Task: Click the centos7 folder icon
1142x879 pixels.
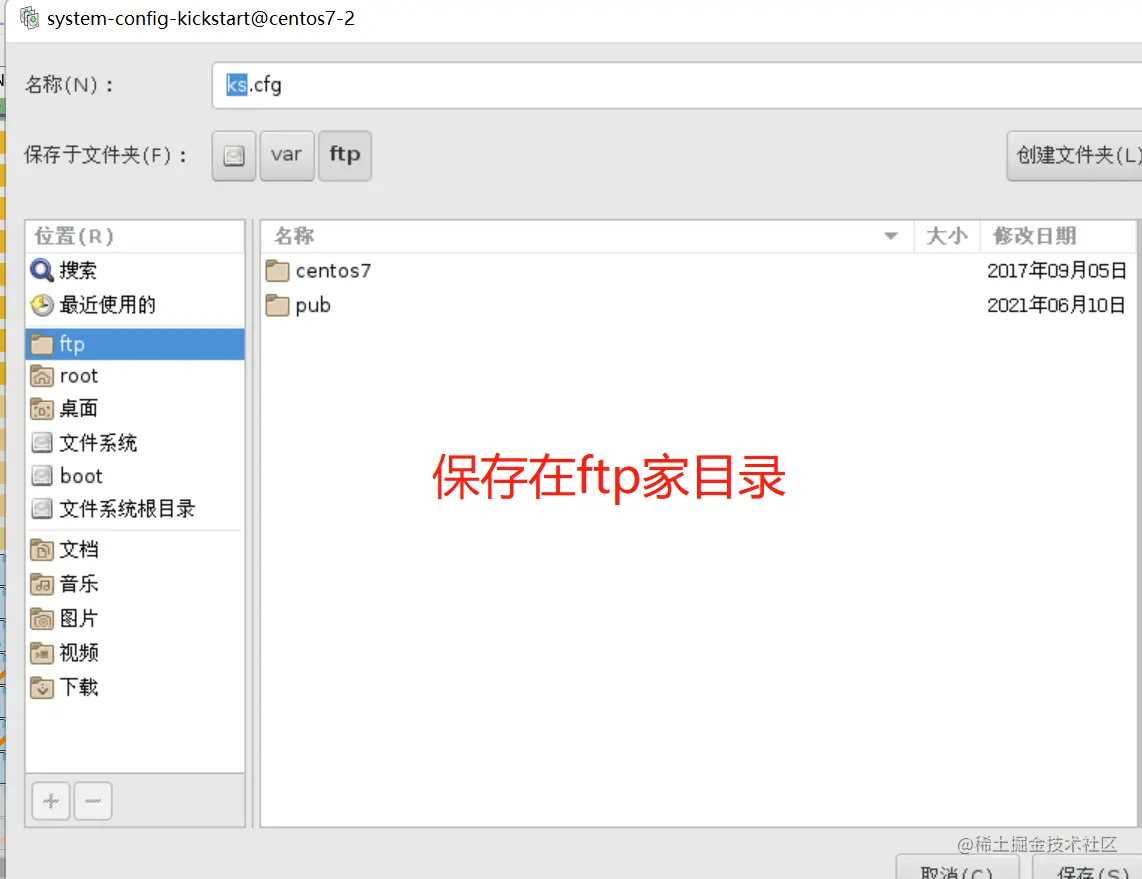Action: coord(277,271)
